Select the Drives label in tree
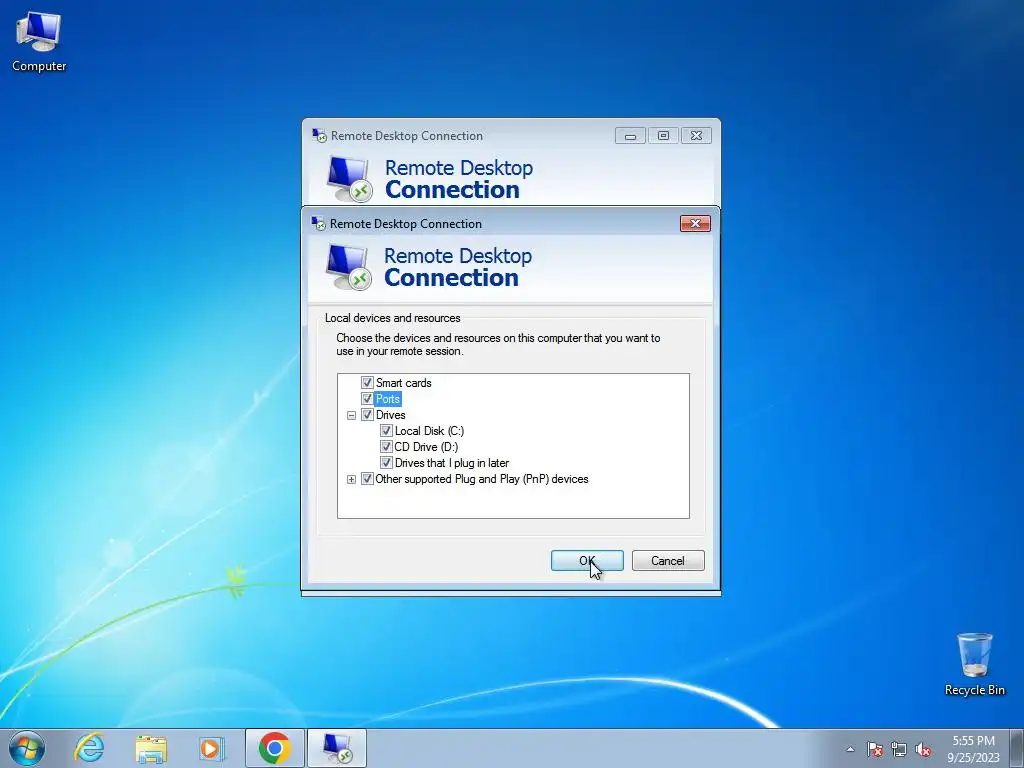 pyautogui.click(x=391, y=415)
